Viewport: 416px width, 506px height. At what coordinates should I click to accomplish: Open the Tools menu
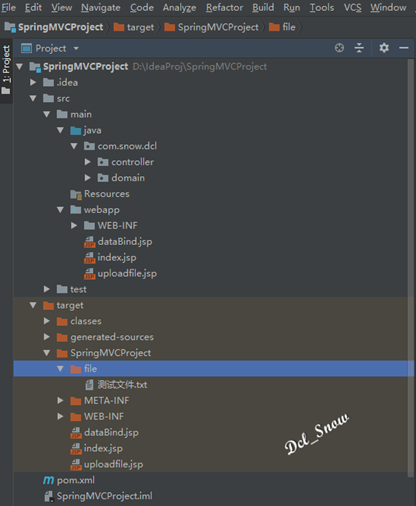(322, 7)
